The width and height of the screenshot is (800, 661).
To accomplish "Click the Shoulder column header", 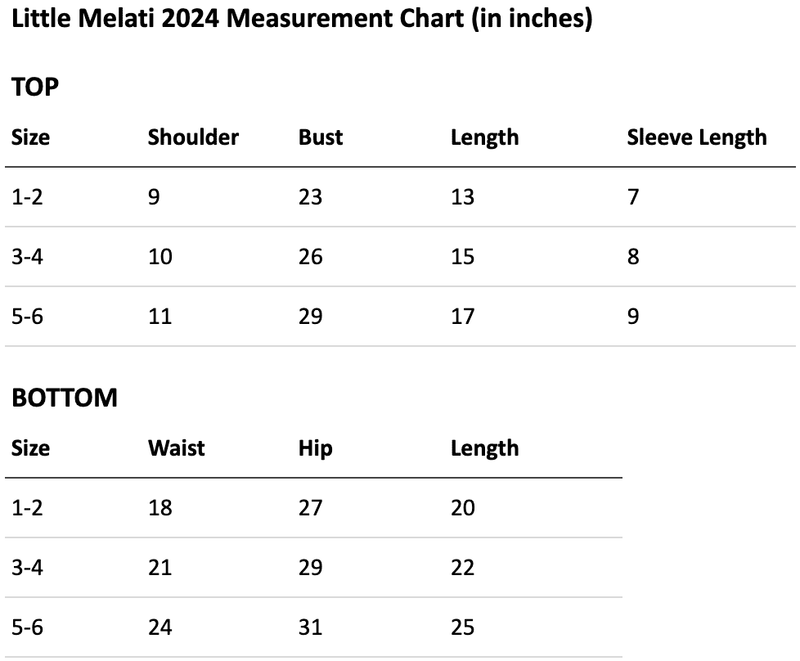I will (x=193, y=137).
